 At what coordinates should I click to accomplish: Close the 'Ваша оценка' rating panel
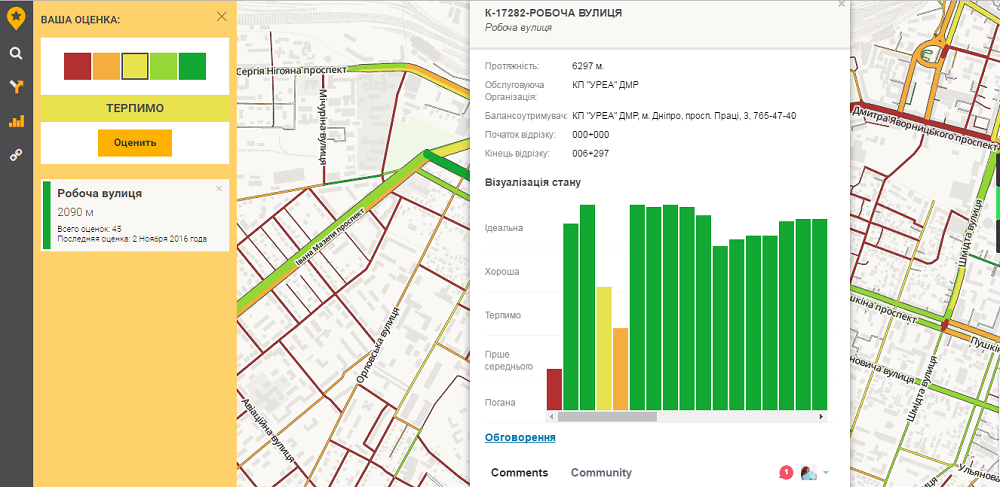tap(222, 17)
